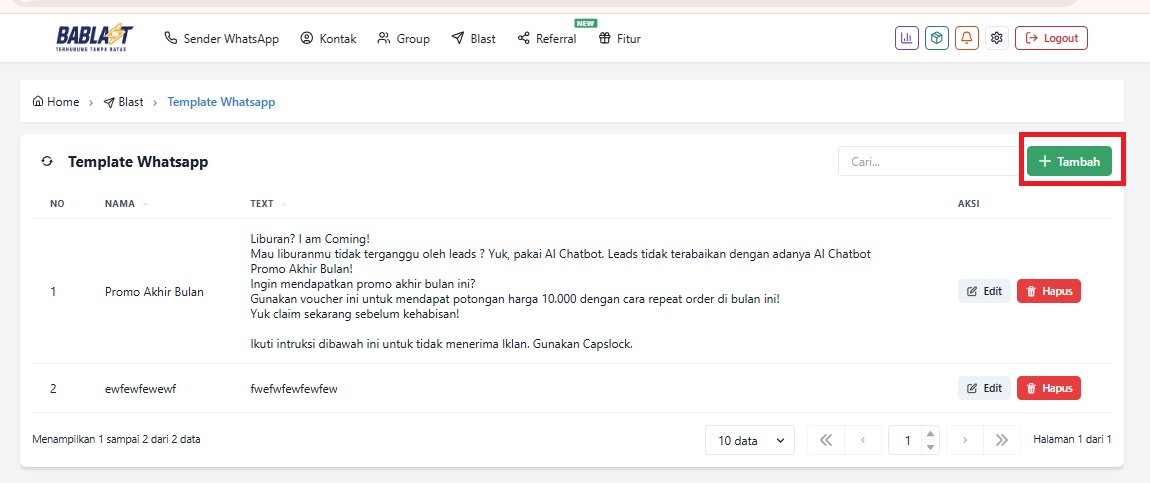The width and height of the screenshot is (1150, 483).
Task: Click the Logout button
Action: click(1051, 38)
